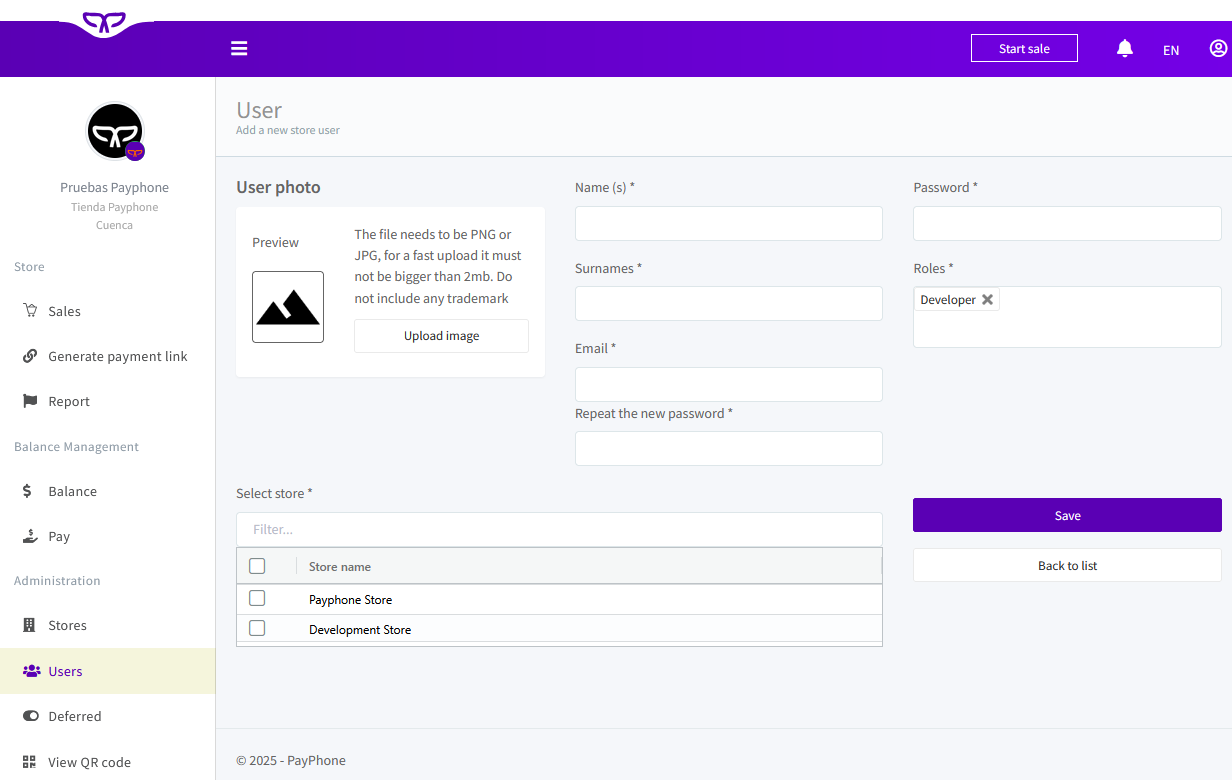The width and height of the screenshot is (1232, 780).
Task: Check the select-all stores checkbox
Action: pyautogui.click(x=257, y=566)
